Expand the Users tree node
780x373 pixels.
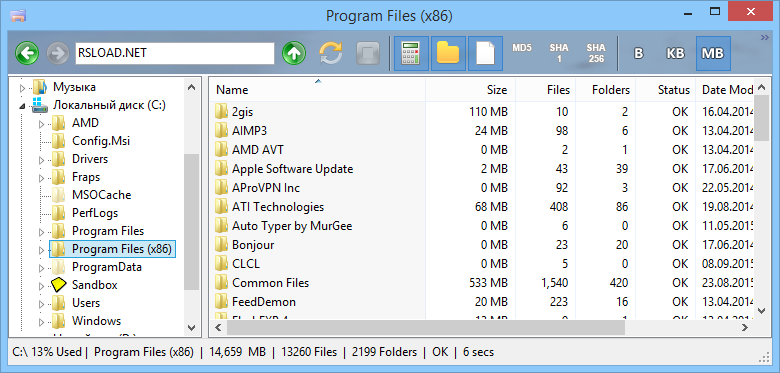(x=42, y=303)
